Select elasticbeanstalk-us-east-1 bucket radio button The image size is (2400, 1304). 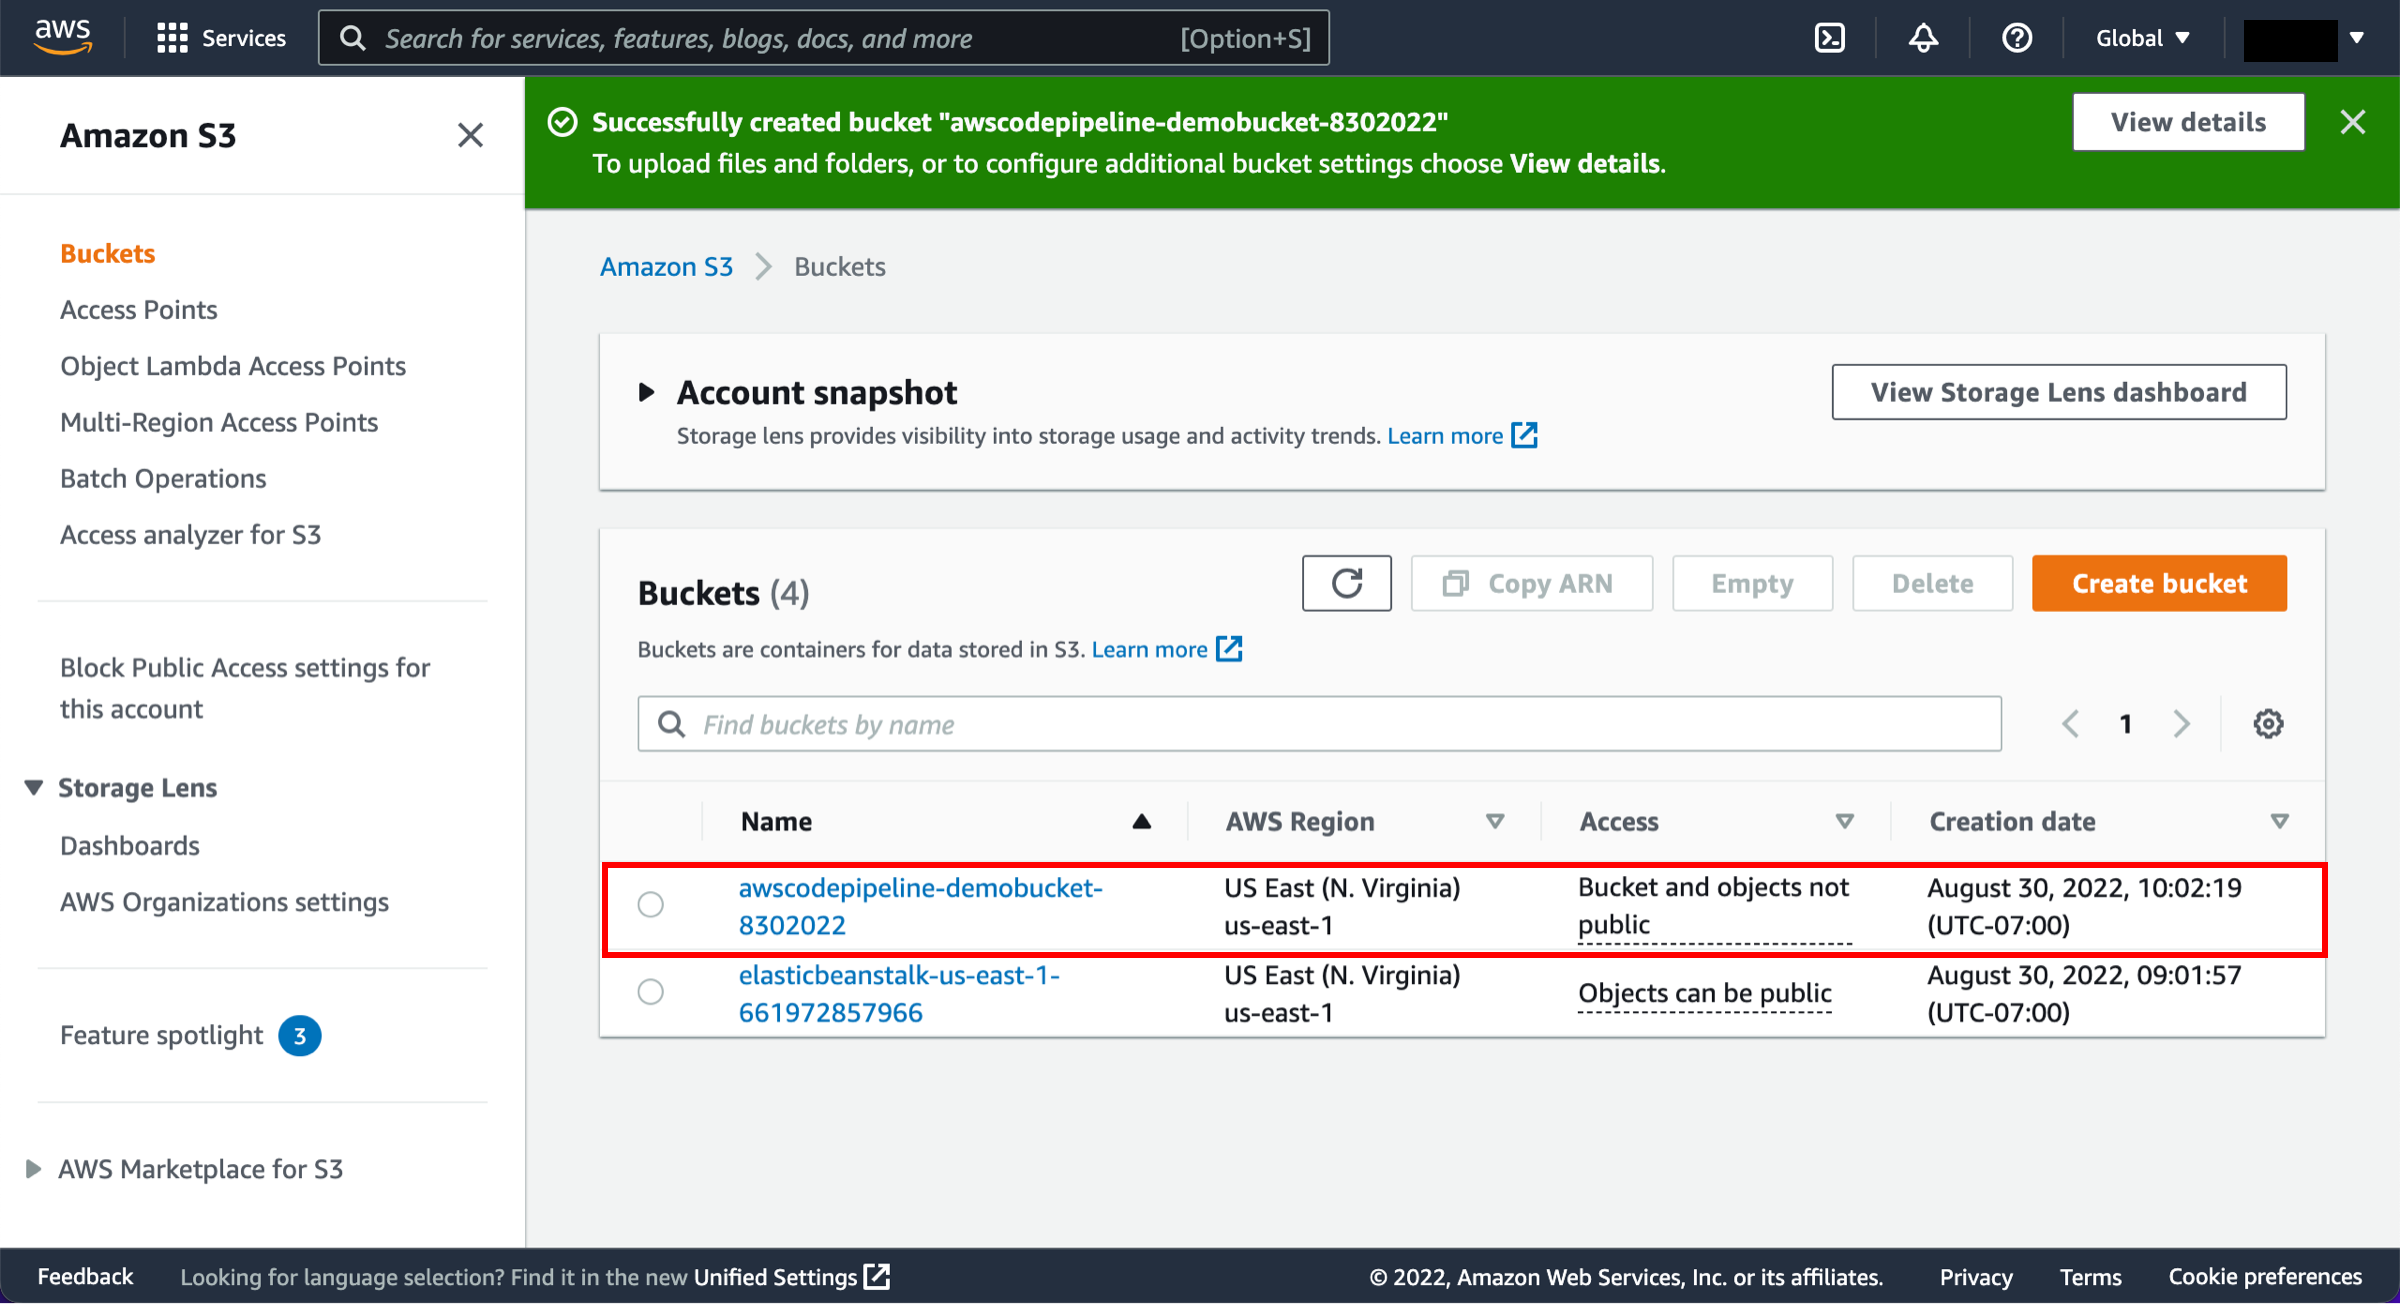[x=650, y=991]
